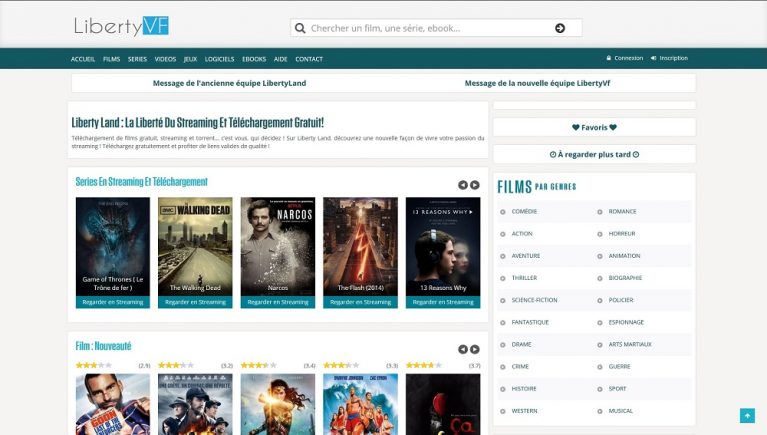The image size is (767, 435).
Task: Click Regarder en Streaming under 13 Reasons Why
Action: tap(443, 302)
